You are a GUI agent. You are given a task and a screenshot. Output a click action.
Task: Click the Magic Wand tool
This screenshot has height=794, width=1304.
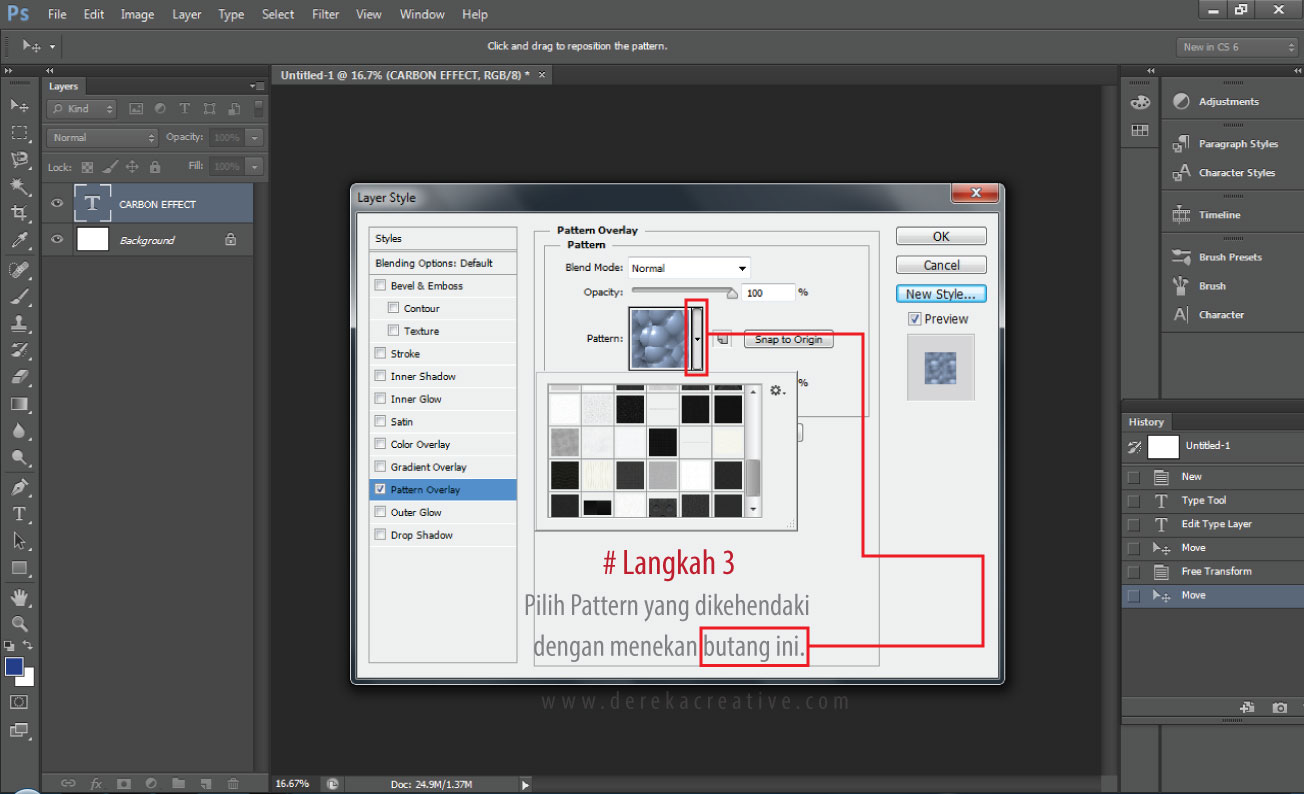[19, 187]
